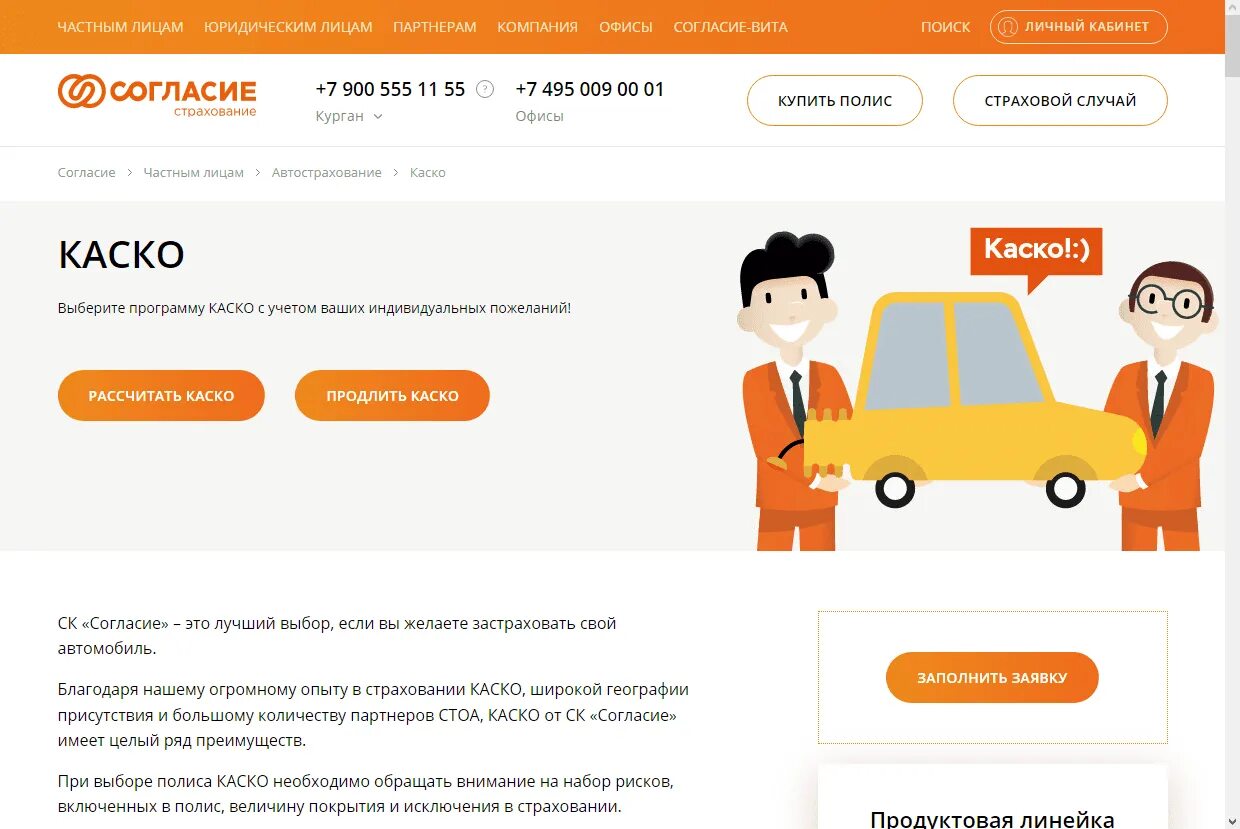Click the Рассчитать КАСКО button

tap(161, 396)
